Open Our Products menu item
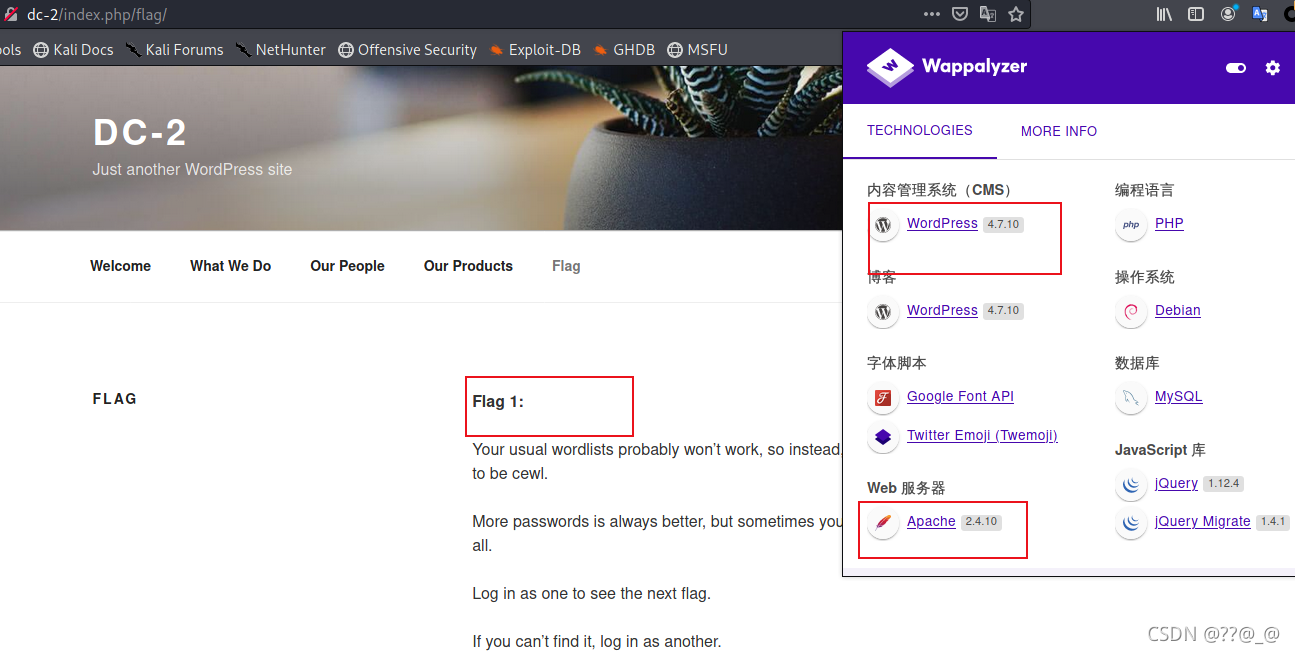The width and height of the screenshot is (1295, 654). 468,266
